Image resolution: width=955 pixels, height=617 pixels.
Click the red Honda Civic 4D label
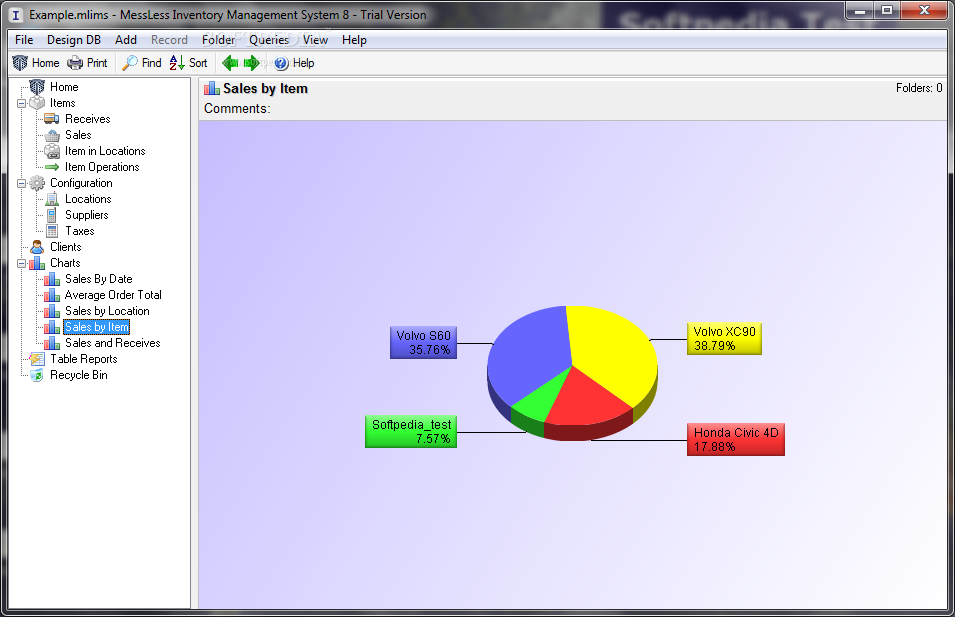pyautogui.click(x=736, y=440)
